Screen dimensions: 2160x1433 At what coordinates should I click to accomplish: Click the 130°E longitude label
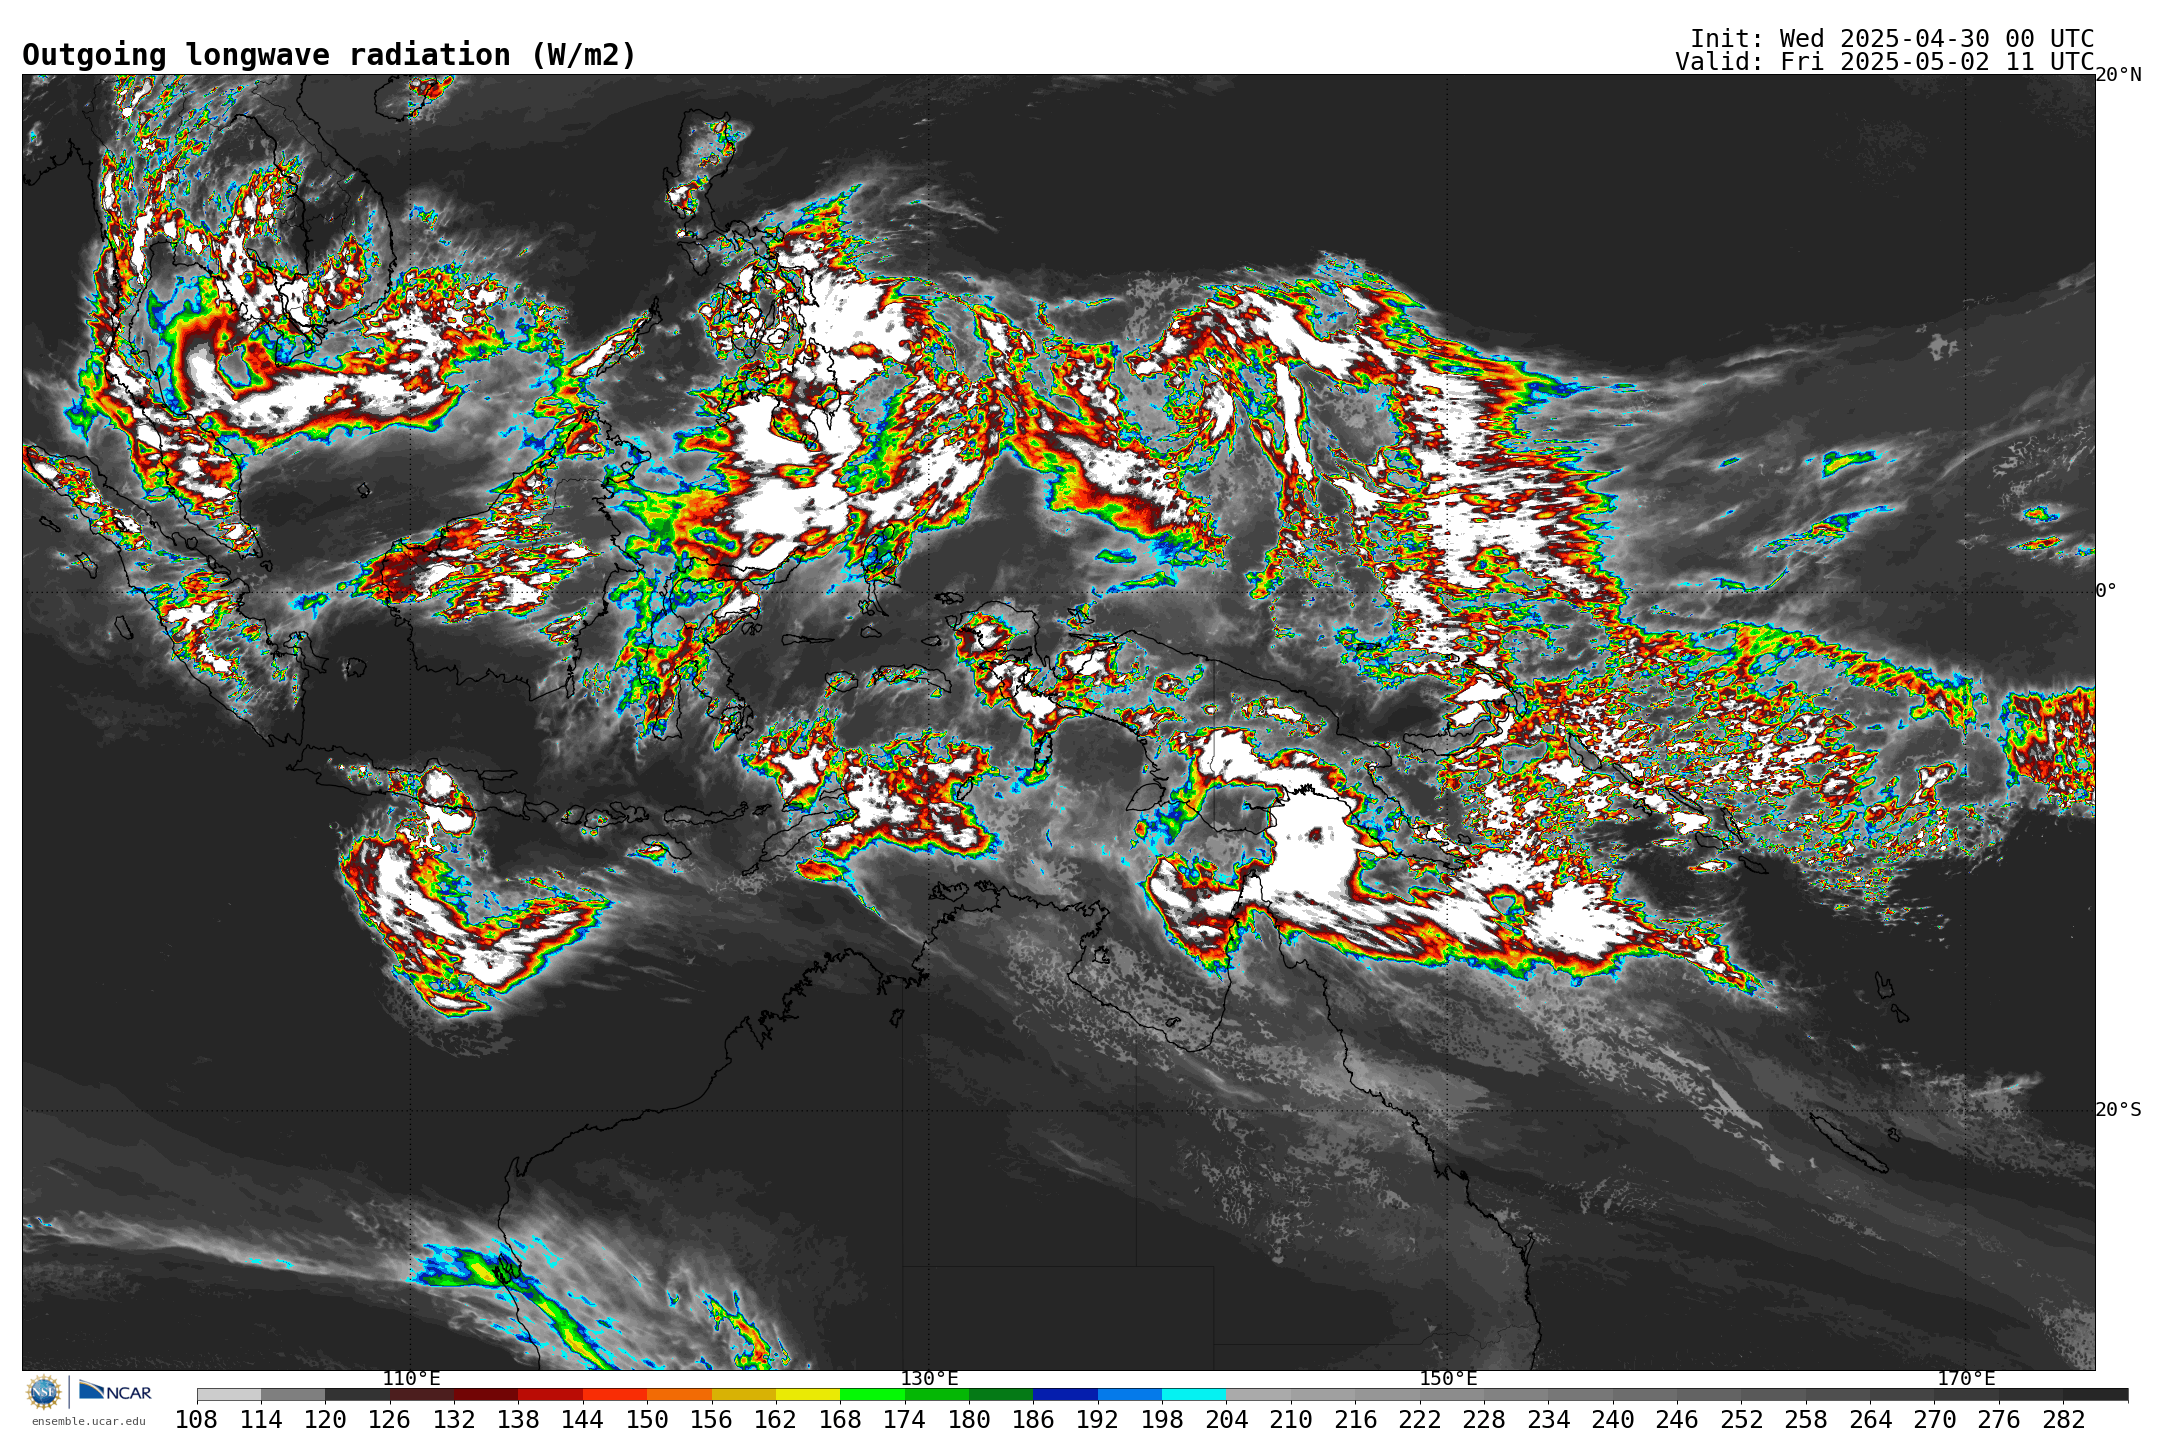tap(929, 1378)
